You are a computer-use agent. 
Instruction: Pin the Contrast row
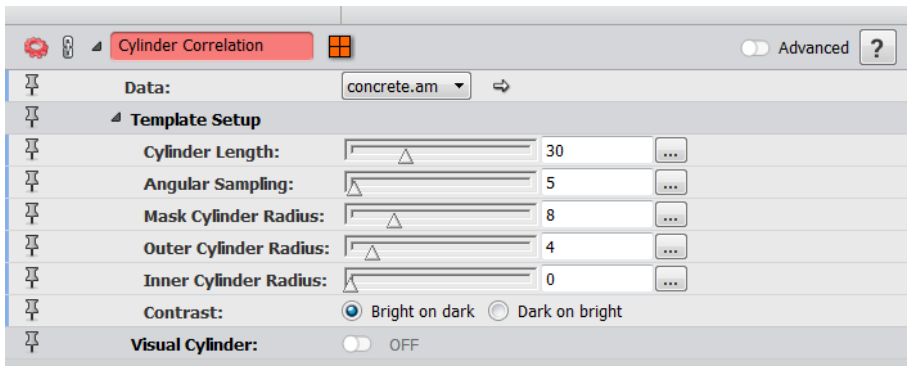33,312
